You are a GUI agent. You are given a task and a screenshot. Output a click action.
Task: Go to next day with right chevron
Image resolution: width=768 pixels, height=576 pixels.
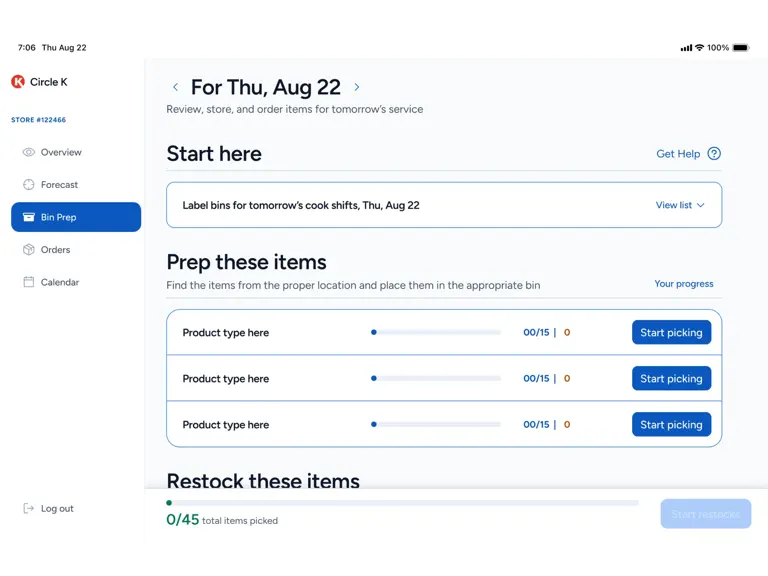click(357, 87)
